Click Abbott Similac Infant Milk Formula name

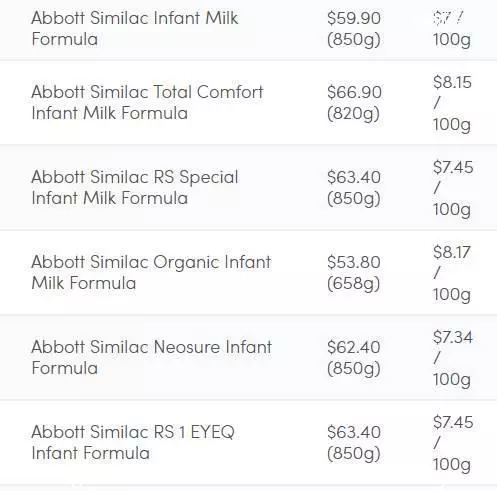[135, 28]
